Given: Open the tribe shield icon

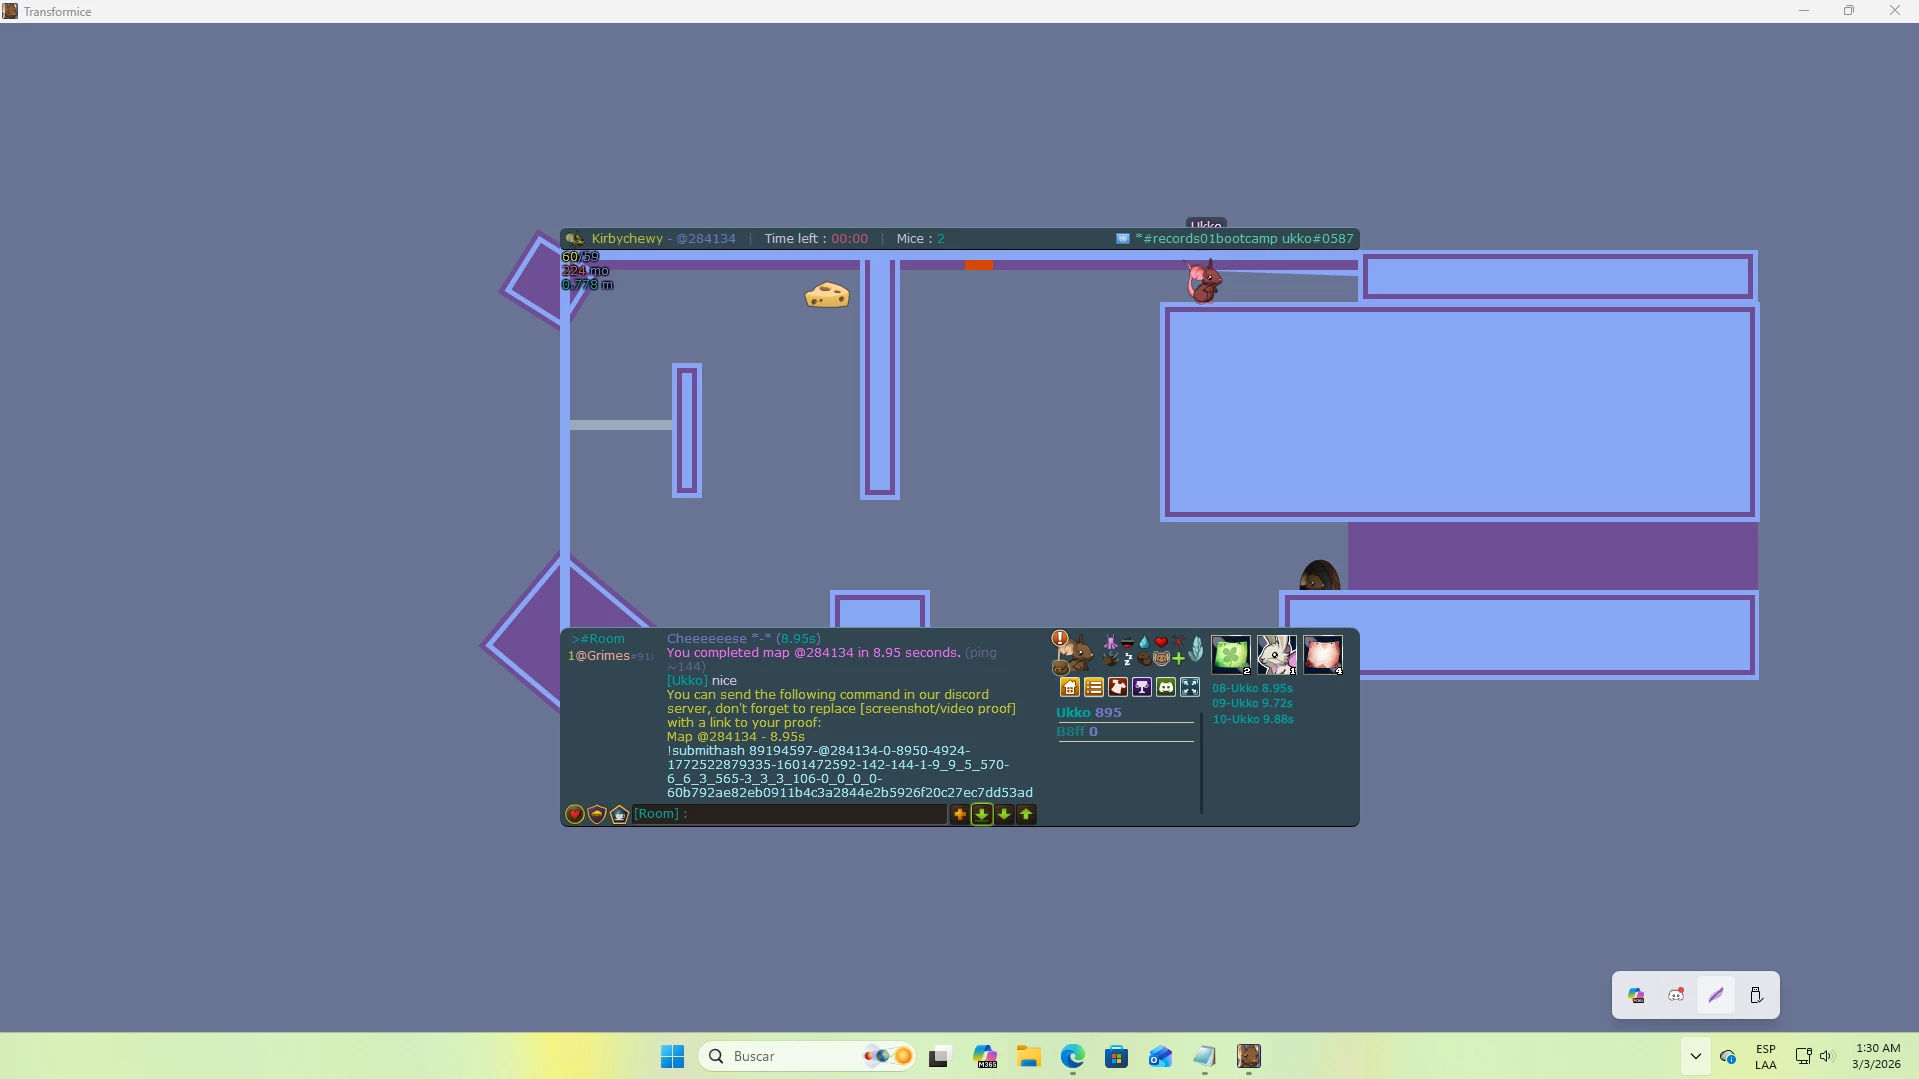Looking at the screenshot, I should click(x=597, y=814).
